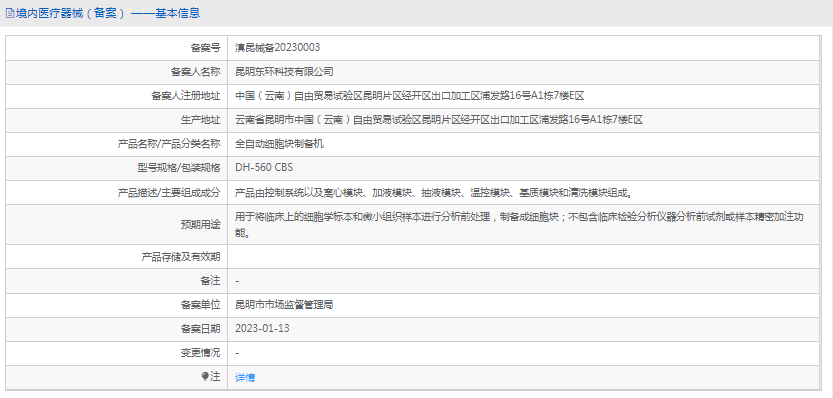833x398 pixels.
Task: Click the model value DH-560 CBS
Action: pos(264,168)
